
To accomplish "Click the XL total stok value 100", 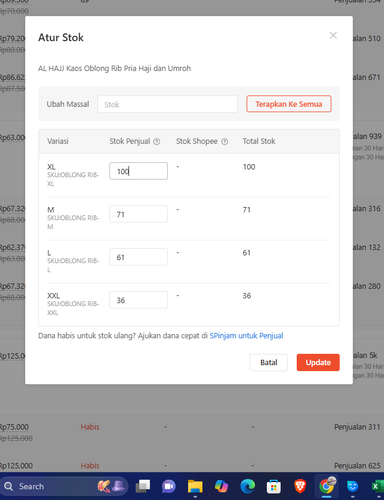I will 249,167.
